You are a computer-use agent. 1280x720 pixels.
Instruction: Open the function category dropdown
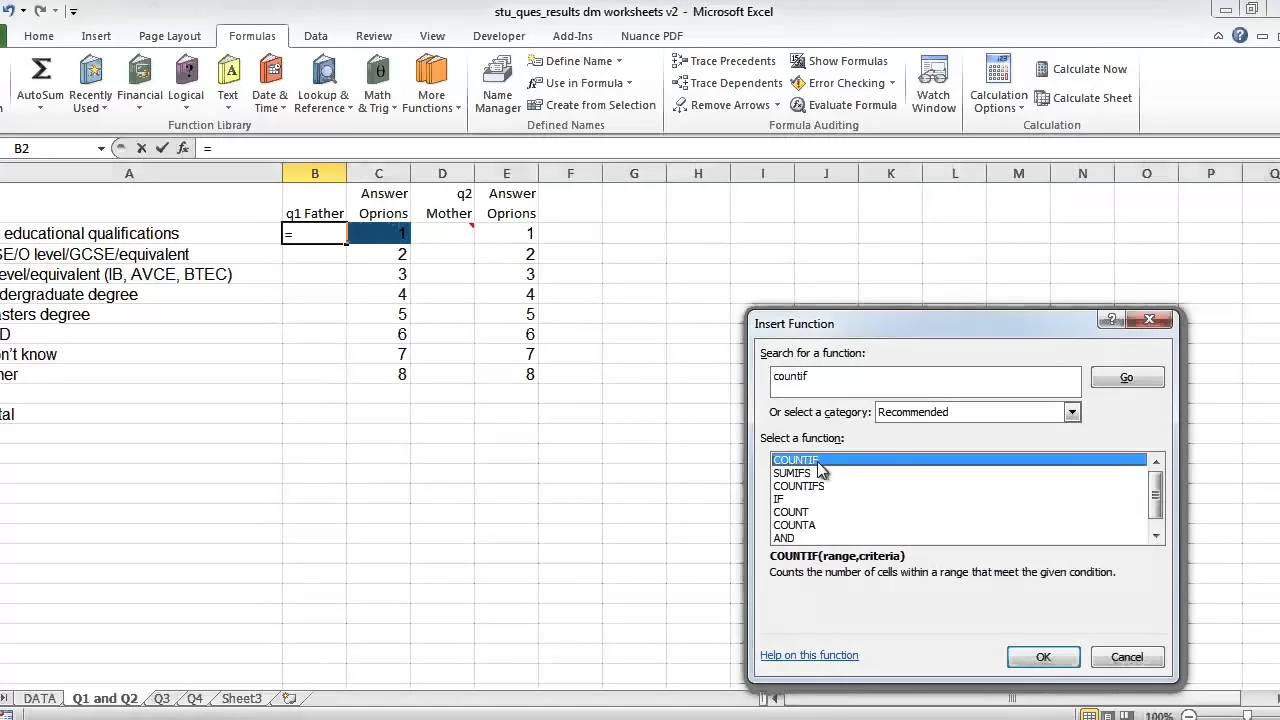click(x=1072, y=412)
